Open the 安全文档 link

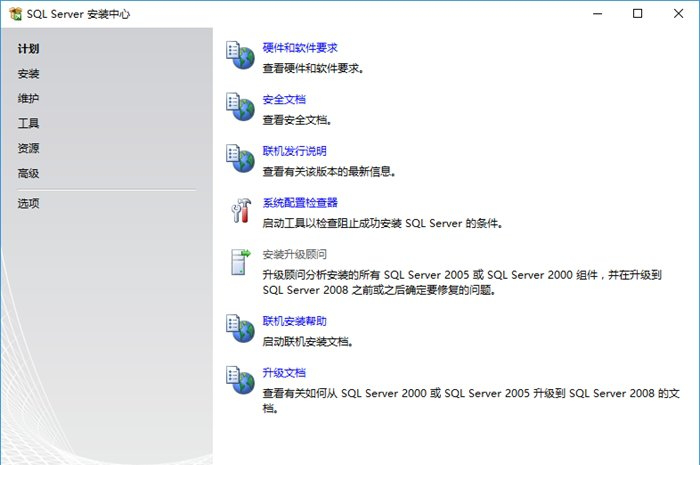coord(284,100)
